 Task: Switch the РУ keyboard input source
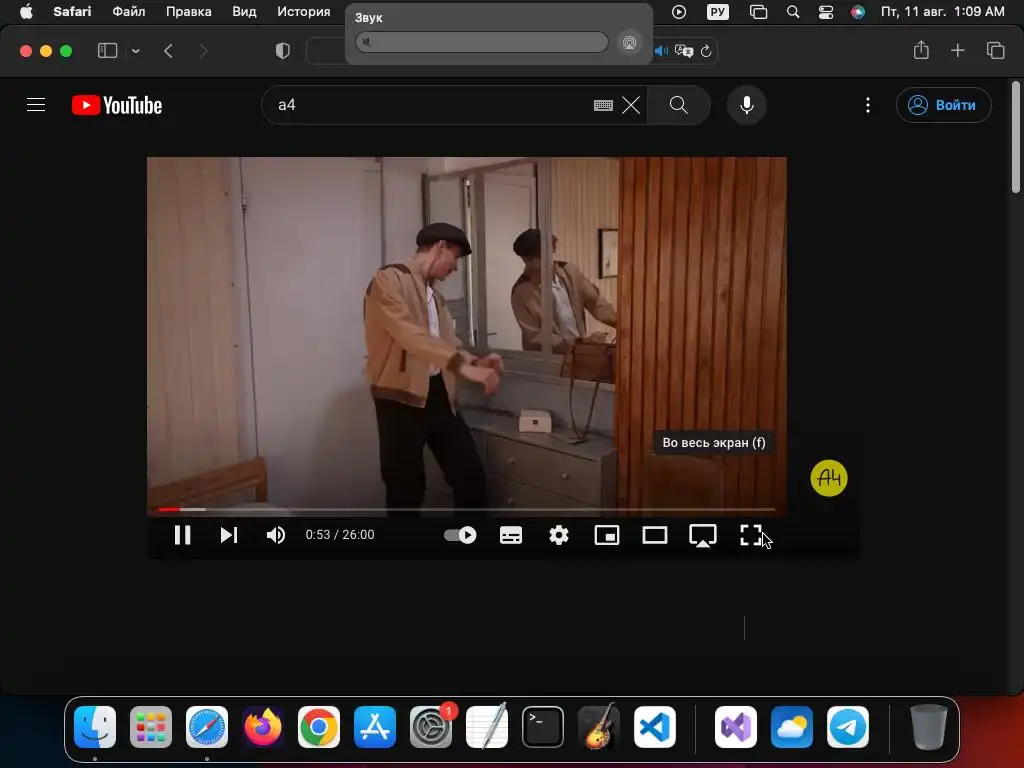[718, 12]
